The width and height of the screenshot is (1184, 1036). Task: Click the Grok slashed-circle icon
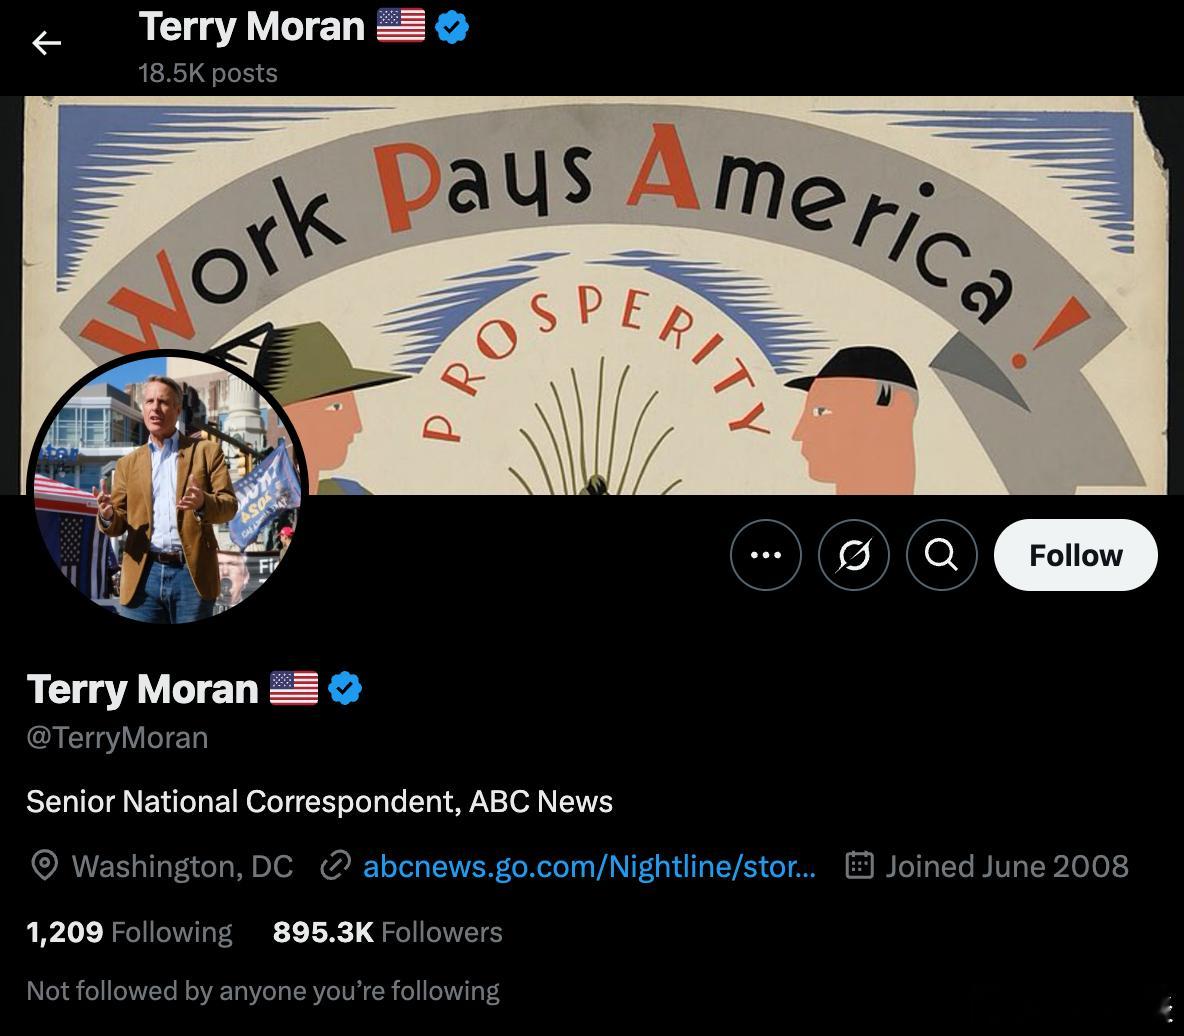point(854,555)
